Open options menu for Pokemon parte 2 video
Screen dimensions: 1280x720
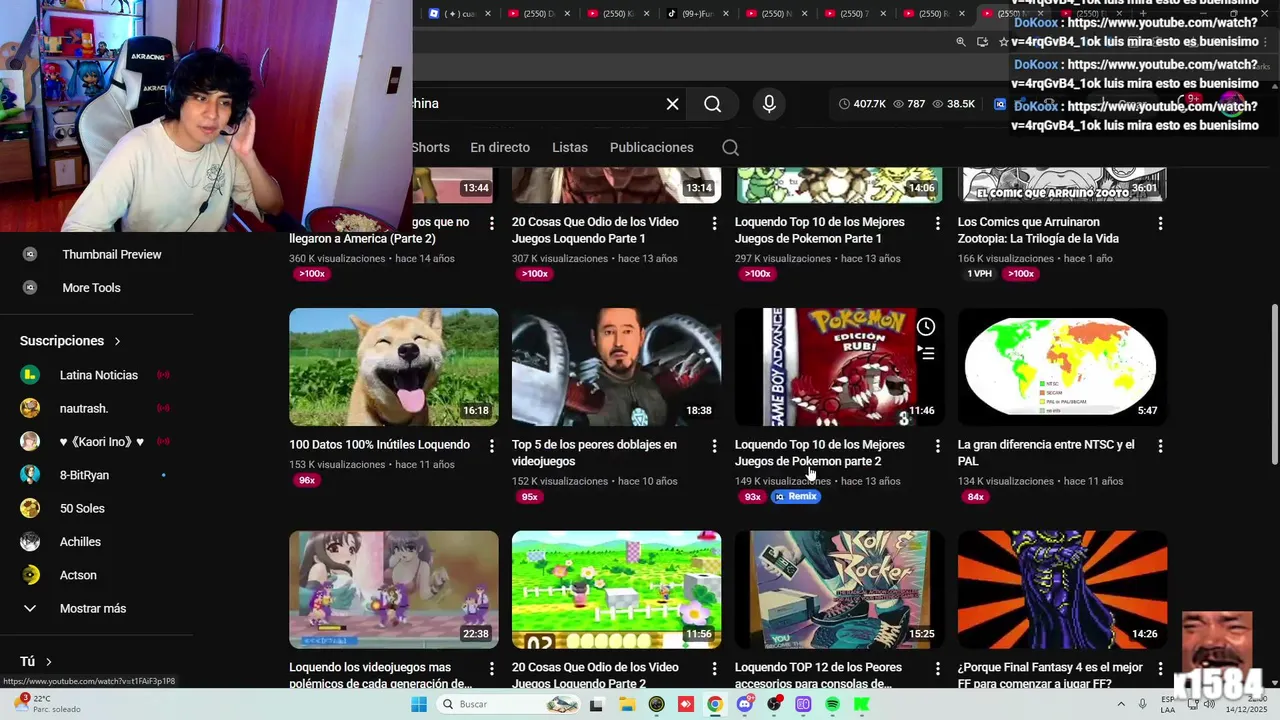tap(937, 446)
